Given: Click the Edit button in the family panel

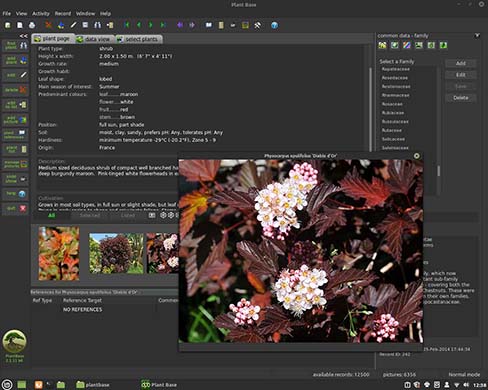Looking at the screenshot, I should pyautogui.click(x=461, y=75).
